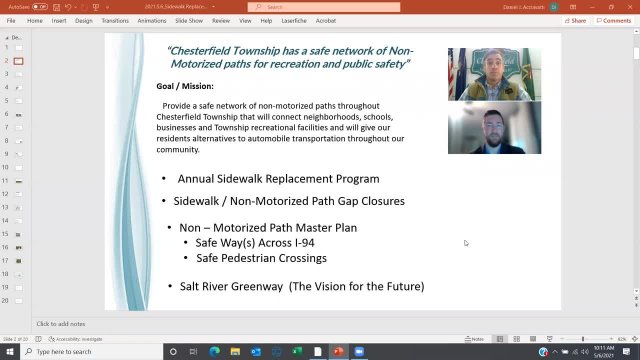Toggle the Notes pane button

click(474, 339)
